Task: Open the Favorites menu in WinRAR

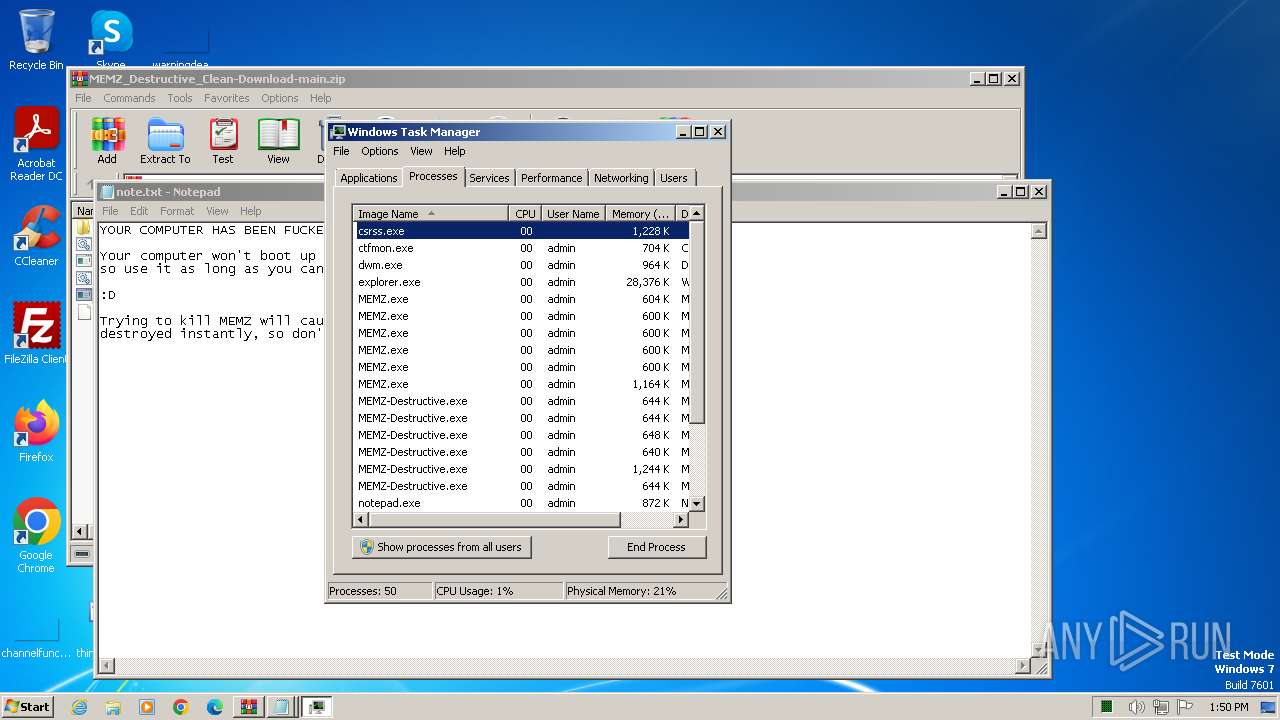Action: tap(227, 98)
